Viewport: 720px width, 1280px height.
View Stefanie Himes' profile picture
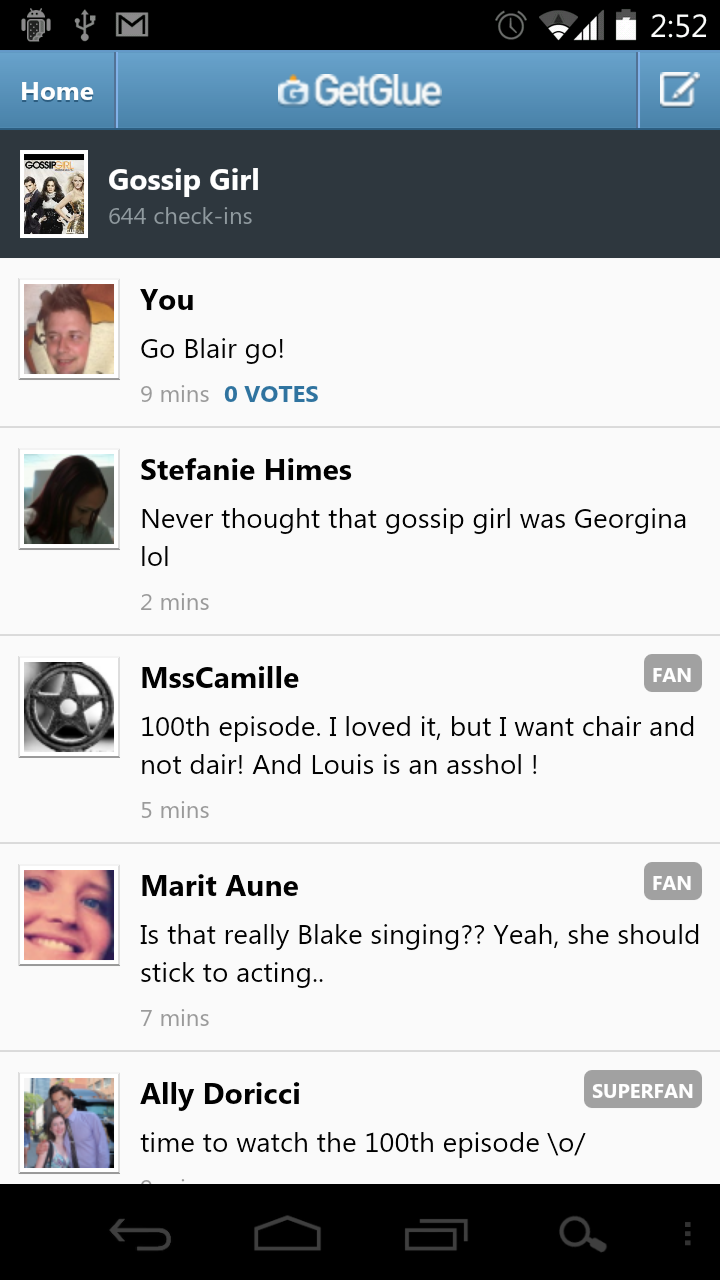coord(69,499)
